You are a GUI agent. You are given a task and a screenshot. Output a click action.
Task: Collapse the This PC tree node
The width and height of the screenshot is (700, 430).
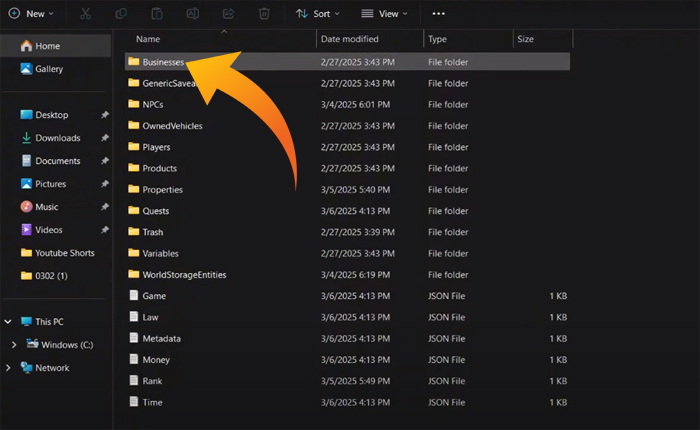[x=9, y=322]
